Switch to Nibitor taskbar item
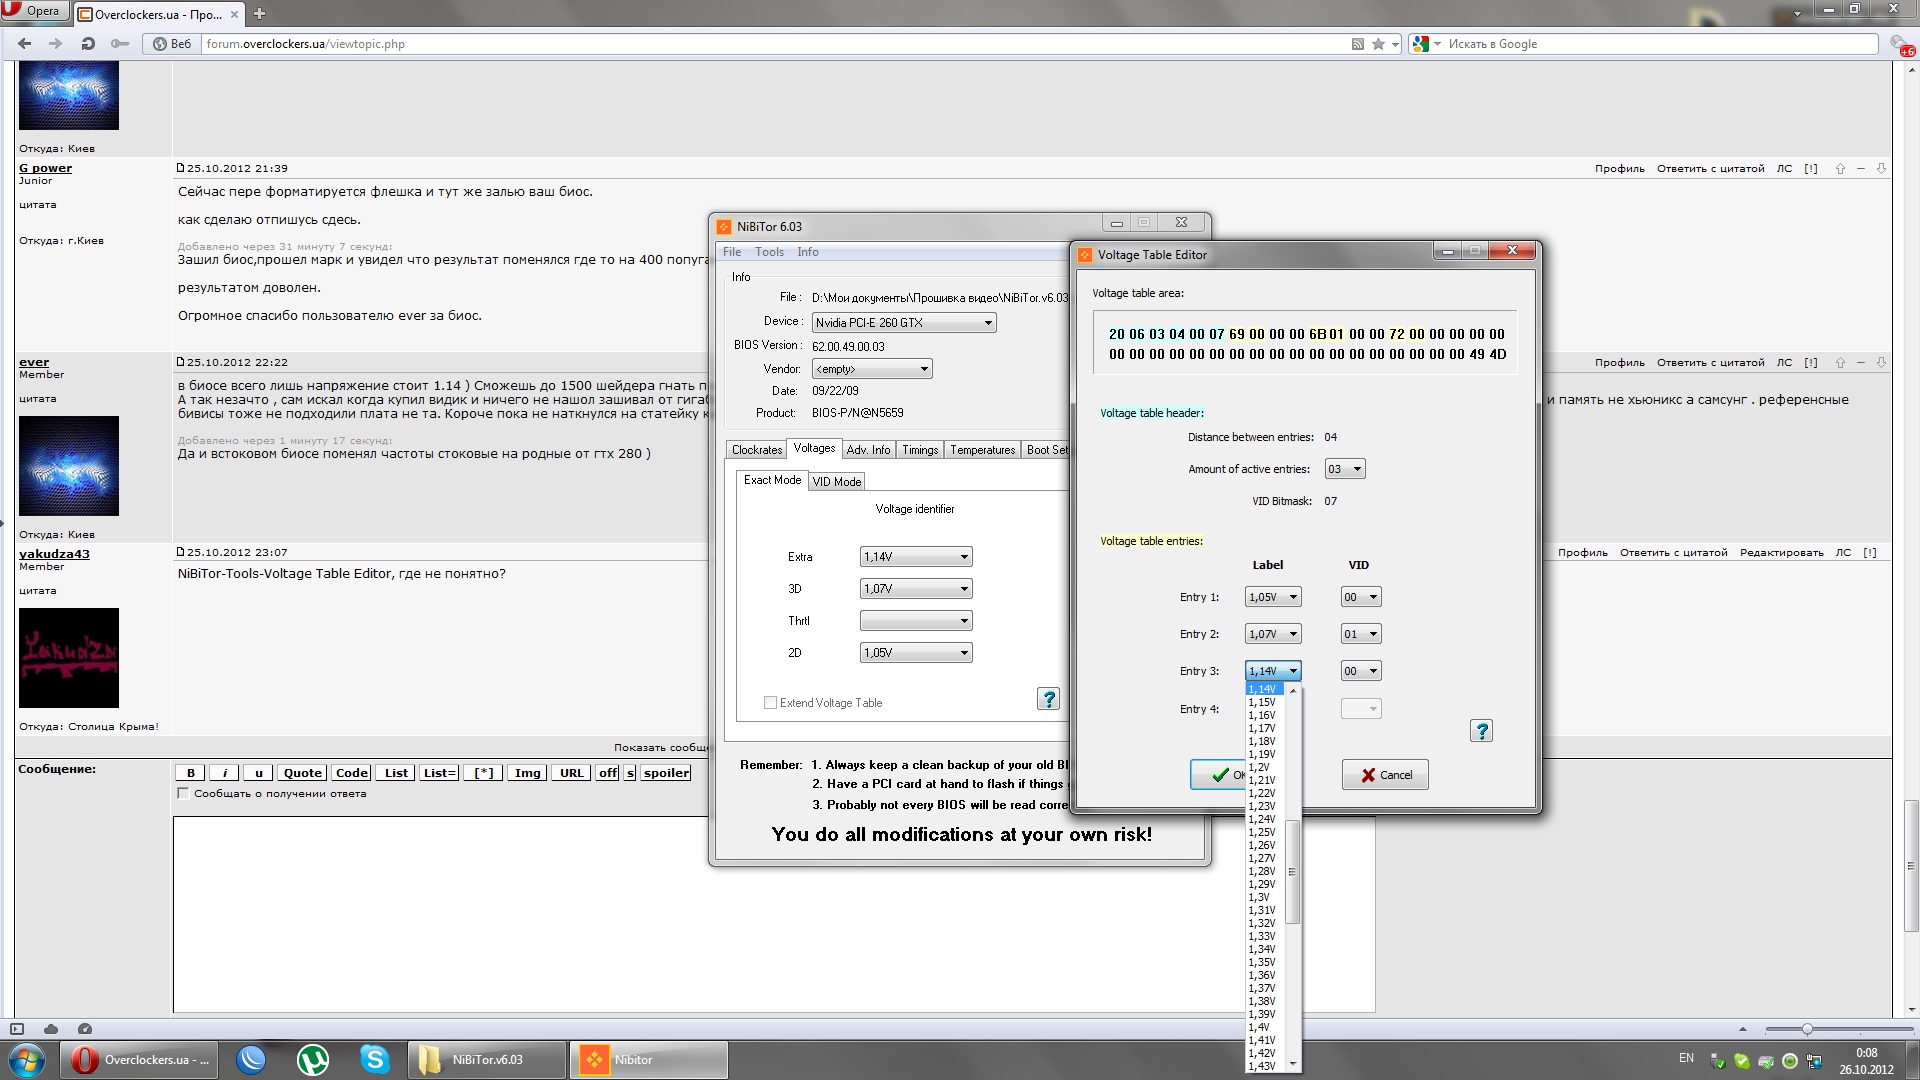Screen dimensions: 1920x1080 [x=648, y=1059]
